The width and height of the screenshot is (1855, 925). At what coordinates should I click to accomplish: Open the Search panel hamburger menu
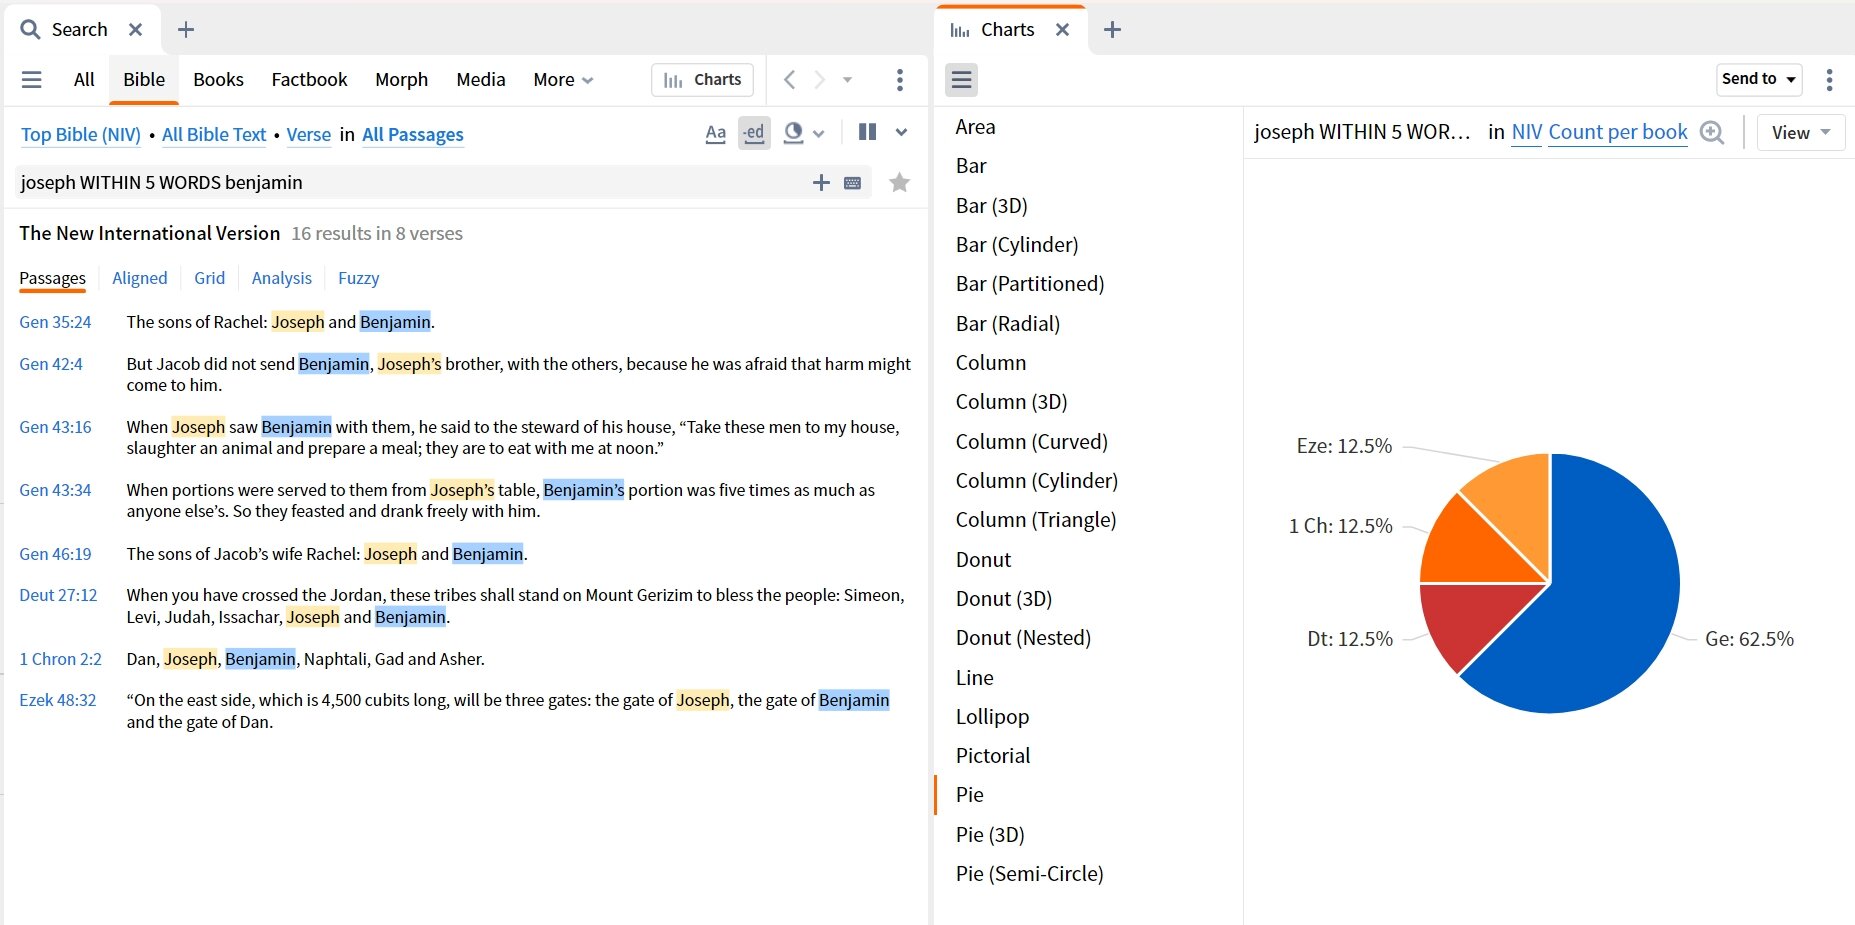[32, 79]
